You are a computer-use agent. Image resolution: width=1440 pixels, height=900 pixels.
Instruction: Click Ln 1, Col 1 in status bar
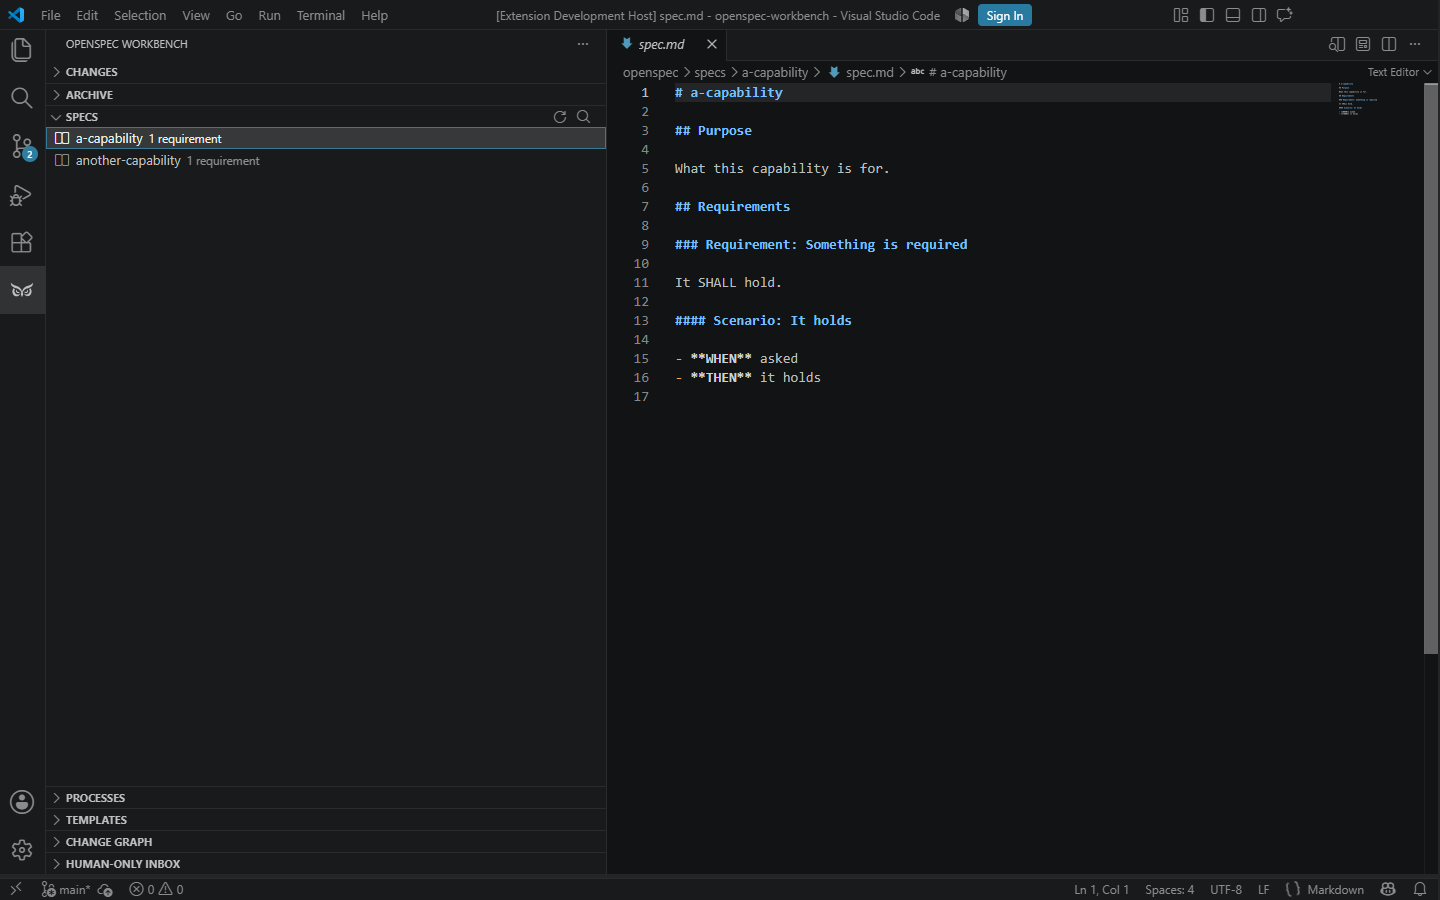click(x=1101, y=889)
